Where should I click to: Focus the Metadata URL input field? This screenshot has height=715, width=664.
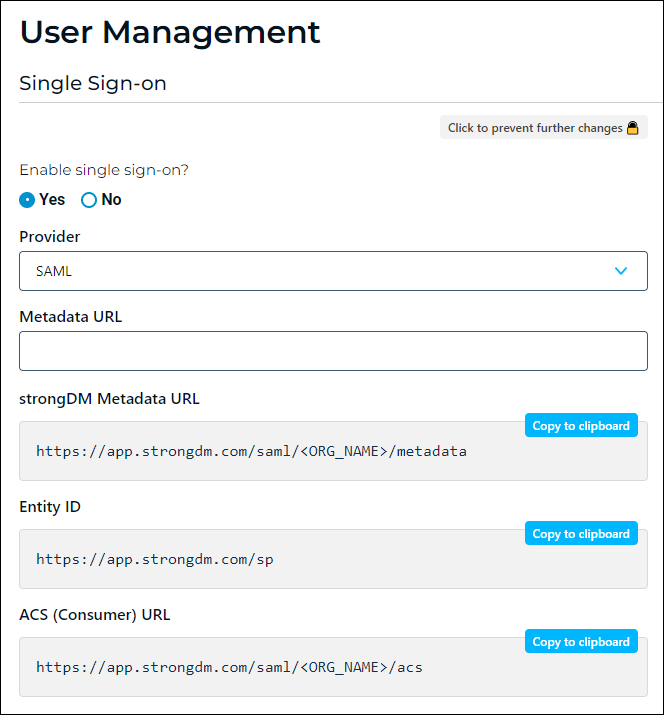333,351
